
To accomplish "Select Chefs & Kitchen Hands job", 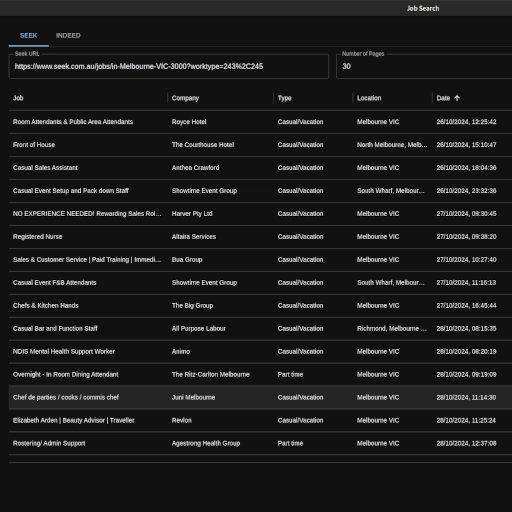I will [x=46, y=306].
